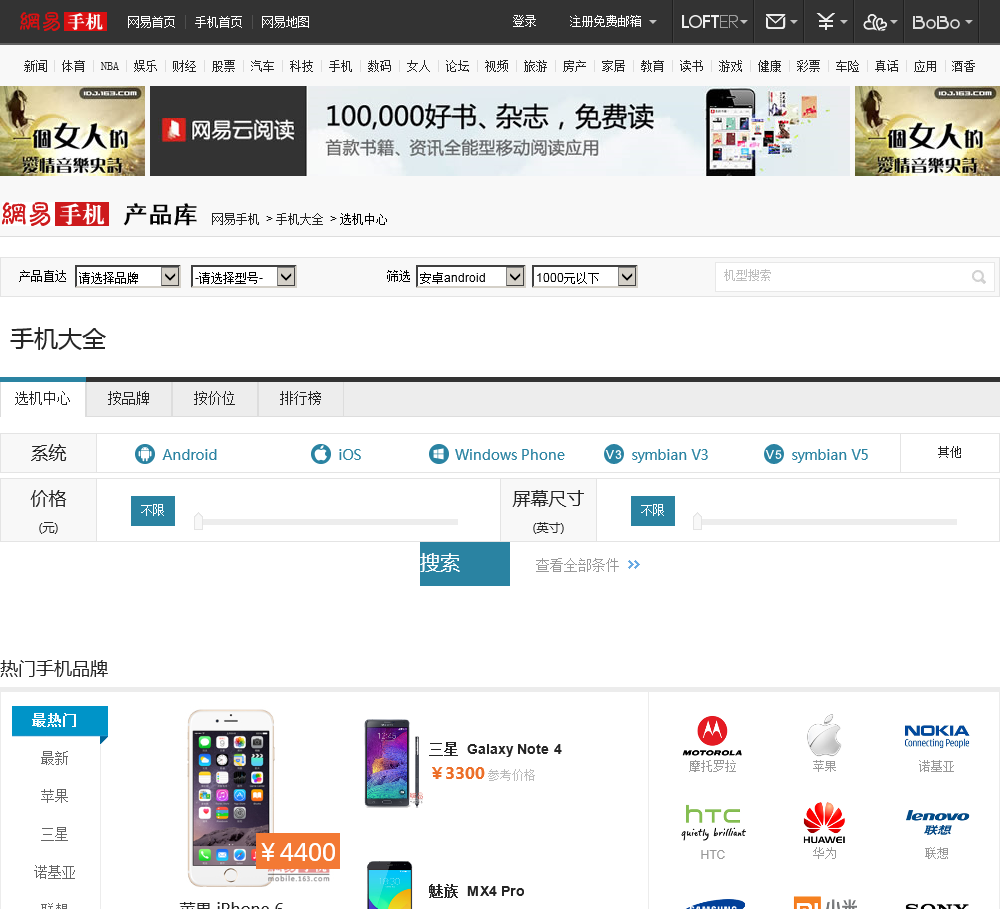Image resolution: width=1000 pixels, height=909 pixels.
Task: Open 魅族 MX4 Pro product title
Action: pyautogui.click(x=476, y=891)
